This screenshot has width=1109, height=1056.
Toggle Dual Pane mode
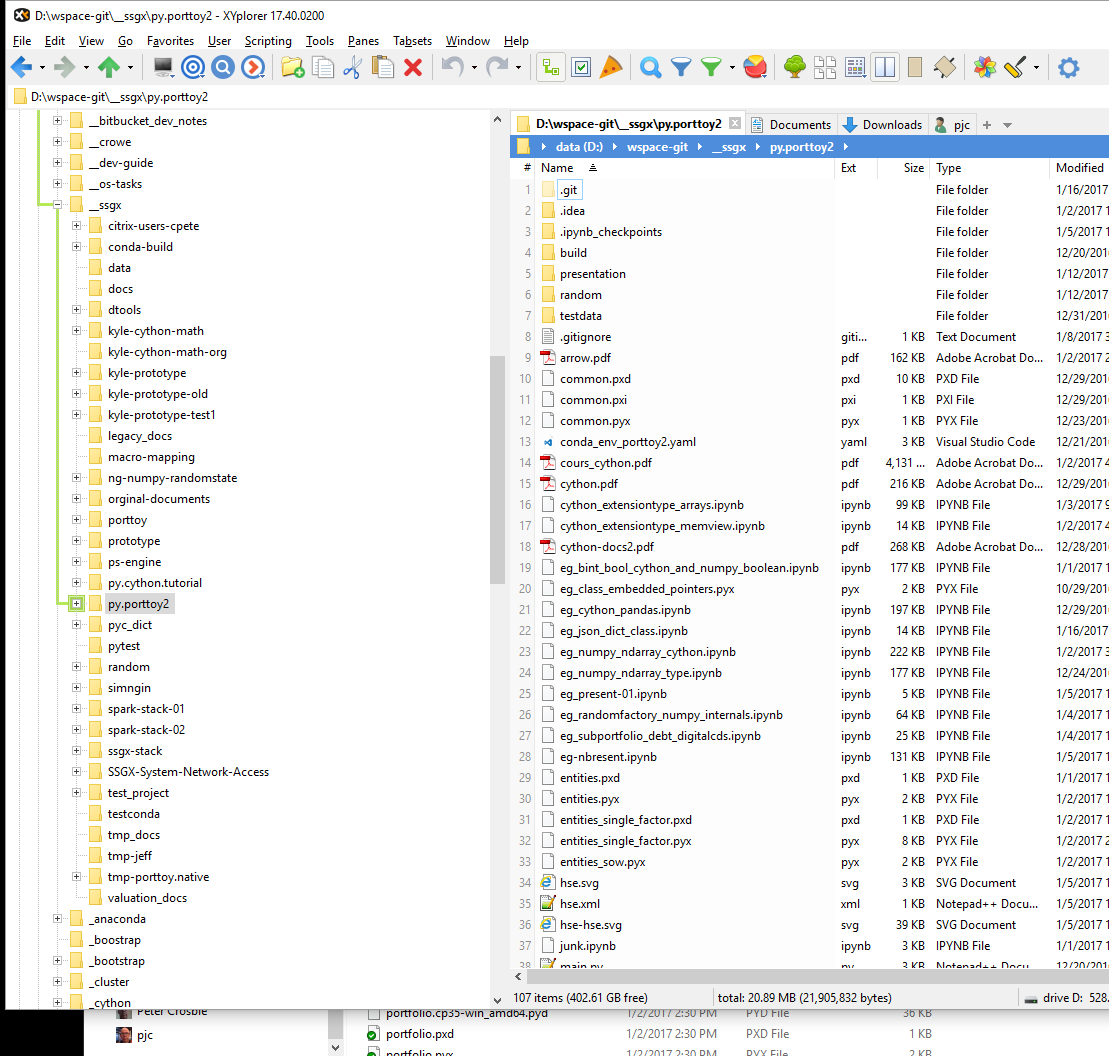click(x=884, y=68)
